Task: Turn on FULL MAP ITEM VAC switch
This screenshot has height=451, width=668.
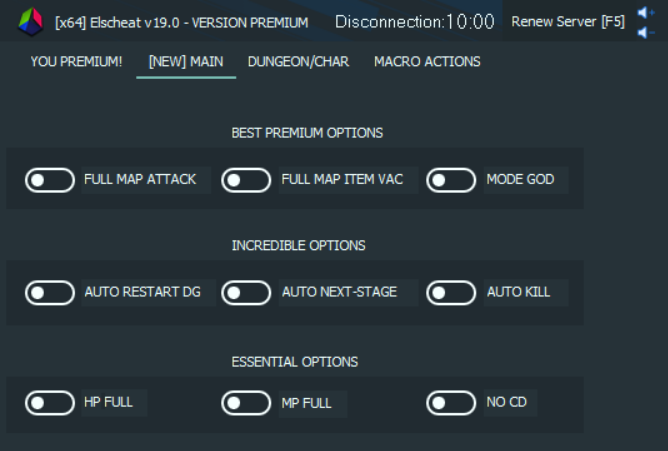Action: pyautogui.click(x=246, y=180)
